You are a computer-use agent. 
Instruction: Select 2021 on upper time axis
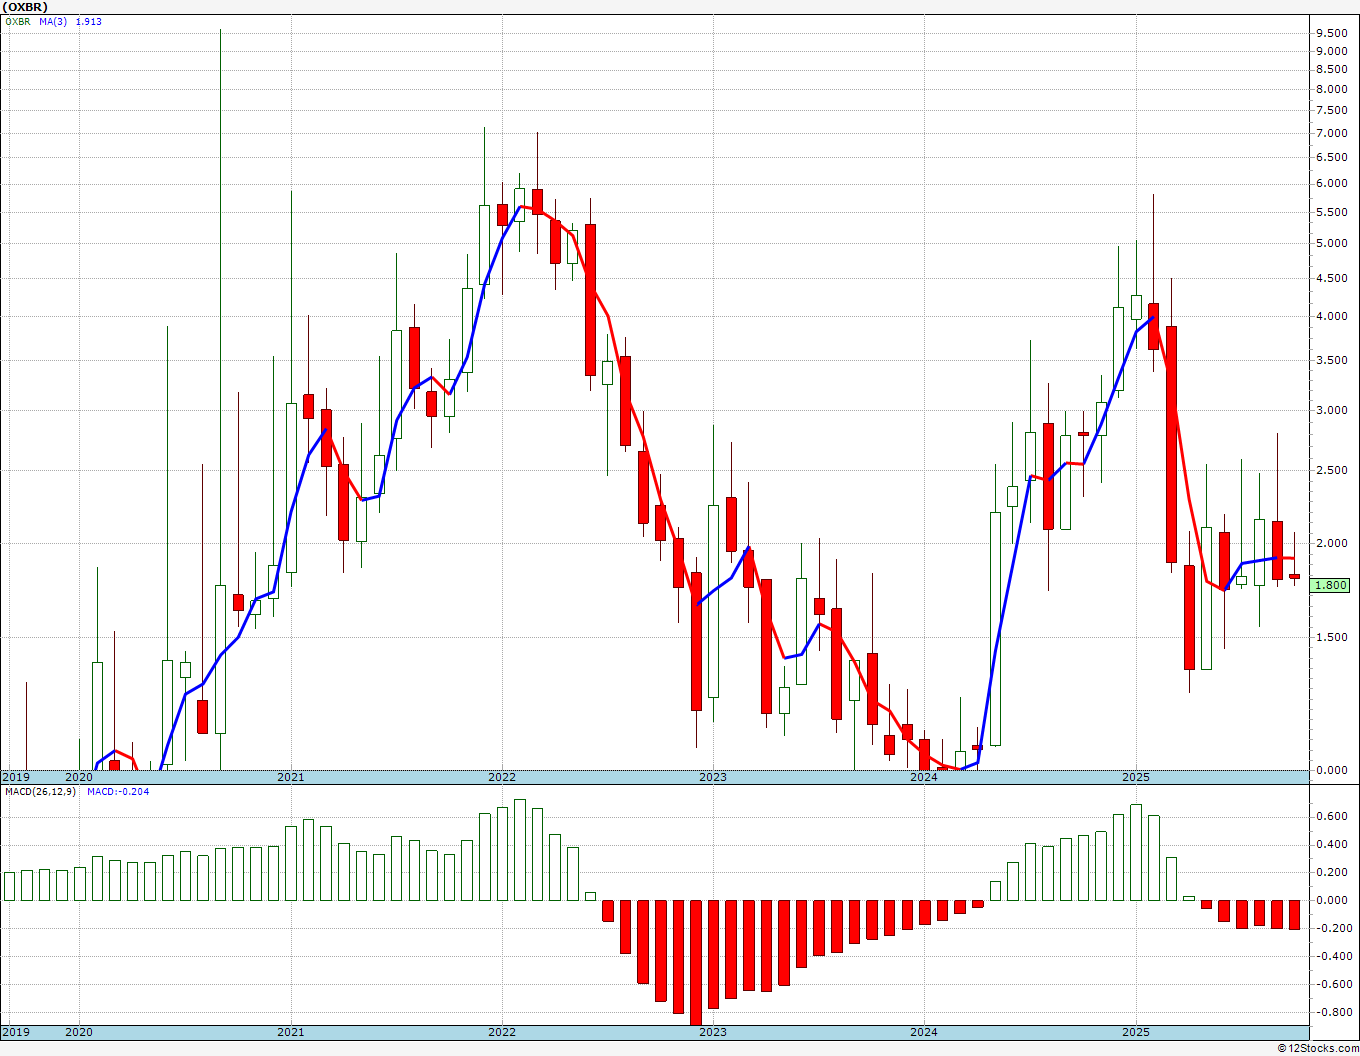290,777
